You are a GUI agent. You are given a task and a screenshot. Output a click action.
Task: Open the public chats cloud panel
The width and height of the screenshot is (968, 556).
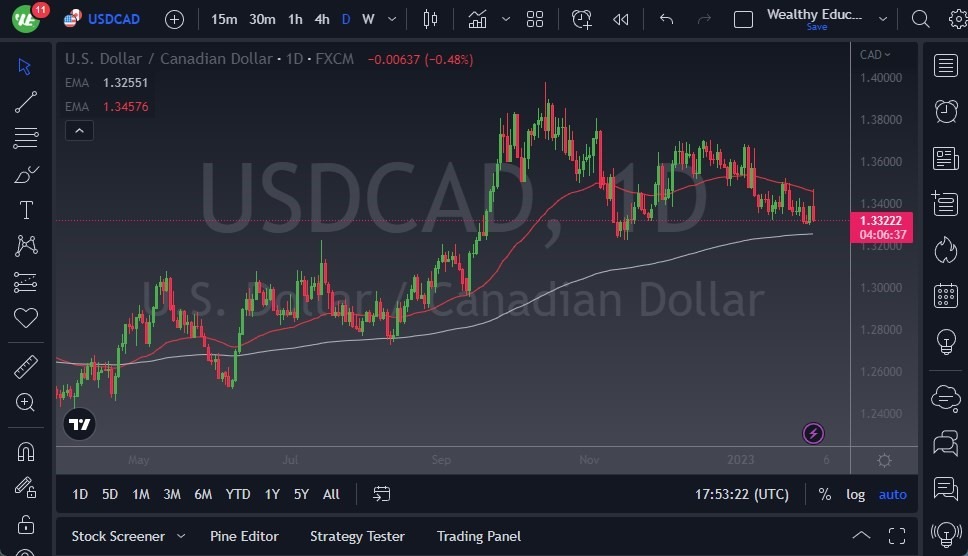click(x=946, y=397)
